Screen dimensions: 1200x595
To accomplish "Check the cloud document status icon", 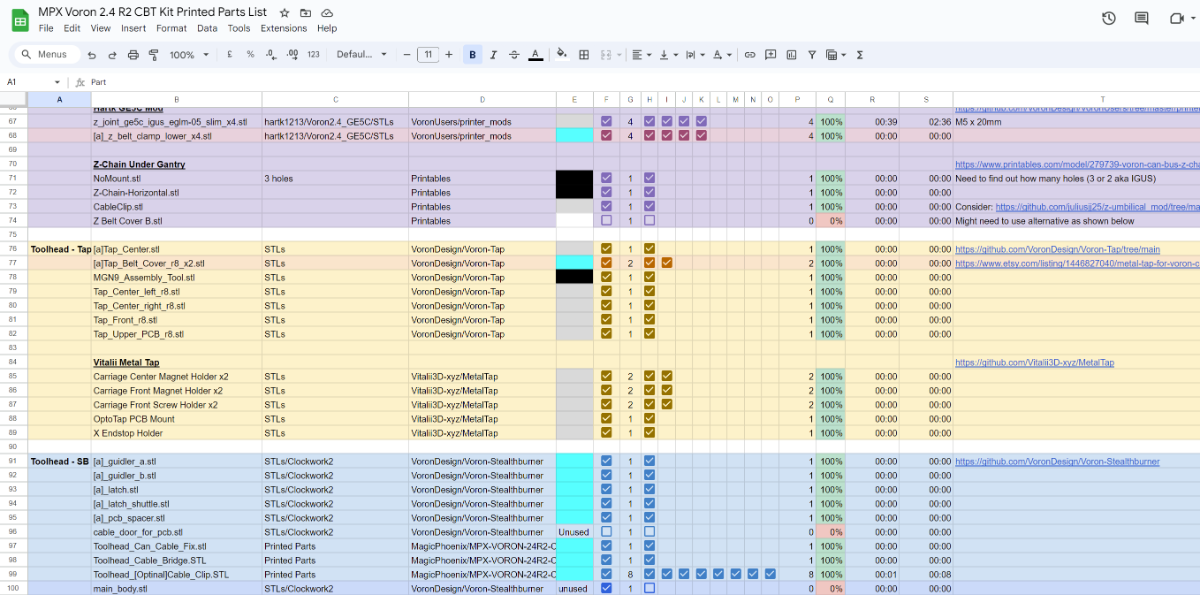I will 326,12.
